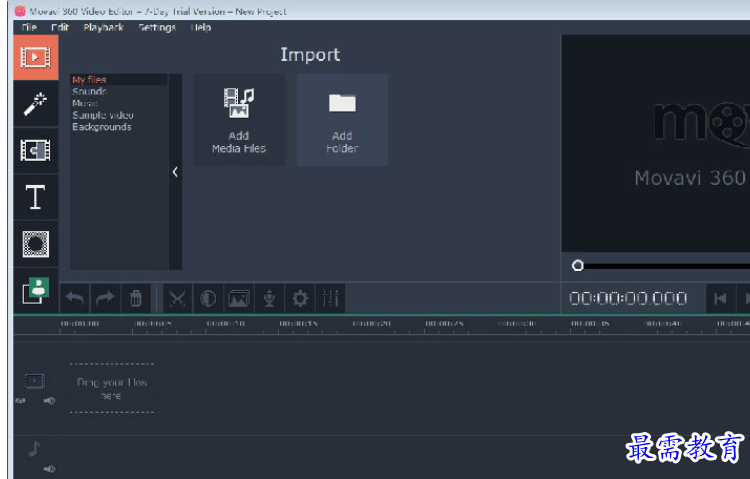750x479 pixels.
Task: Select the Sample video category
Action: [x=103, y=115]
